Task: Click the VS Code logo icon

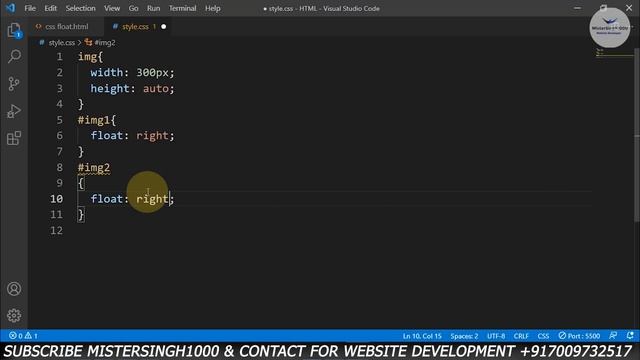Action: click(x=11, y=8)
